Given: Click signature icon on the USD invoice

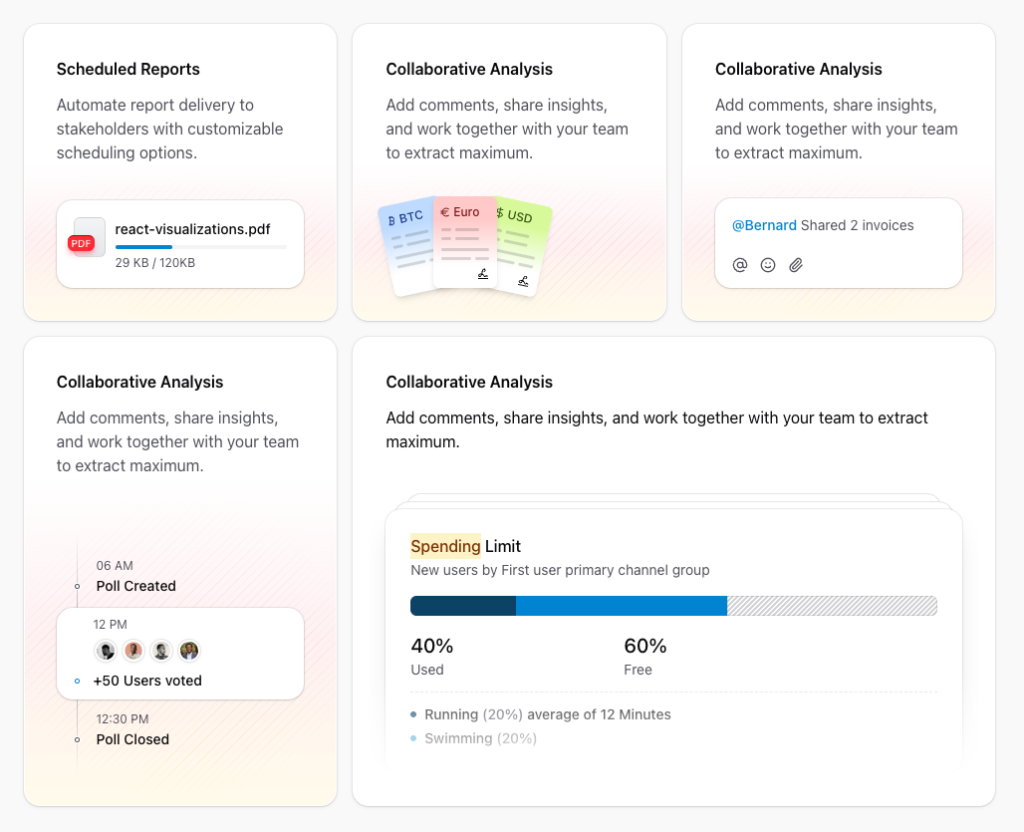Looking at the screenshot, I should pyautogui.click(x=523, y=282).
